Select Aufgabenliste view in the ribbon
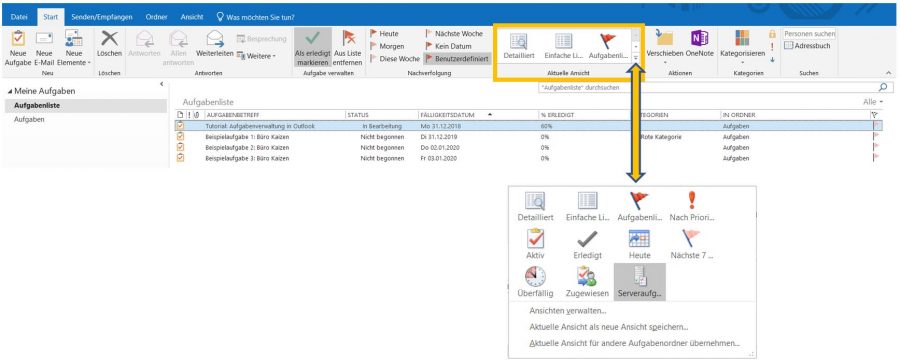This screenshot has width=900, height=362. point(607,46)
